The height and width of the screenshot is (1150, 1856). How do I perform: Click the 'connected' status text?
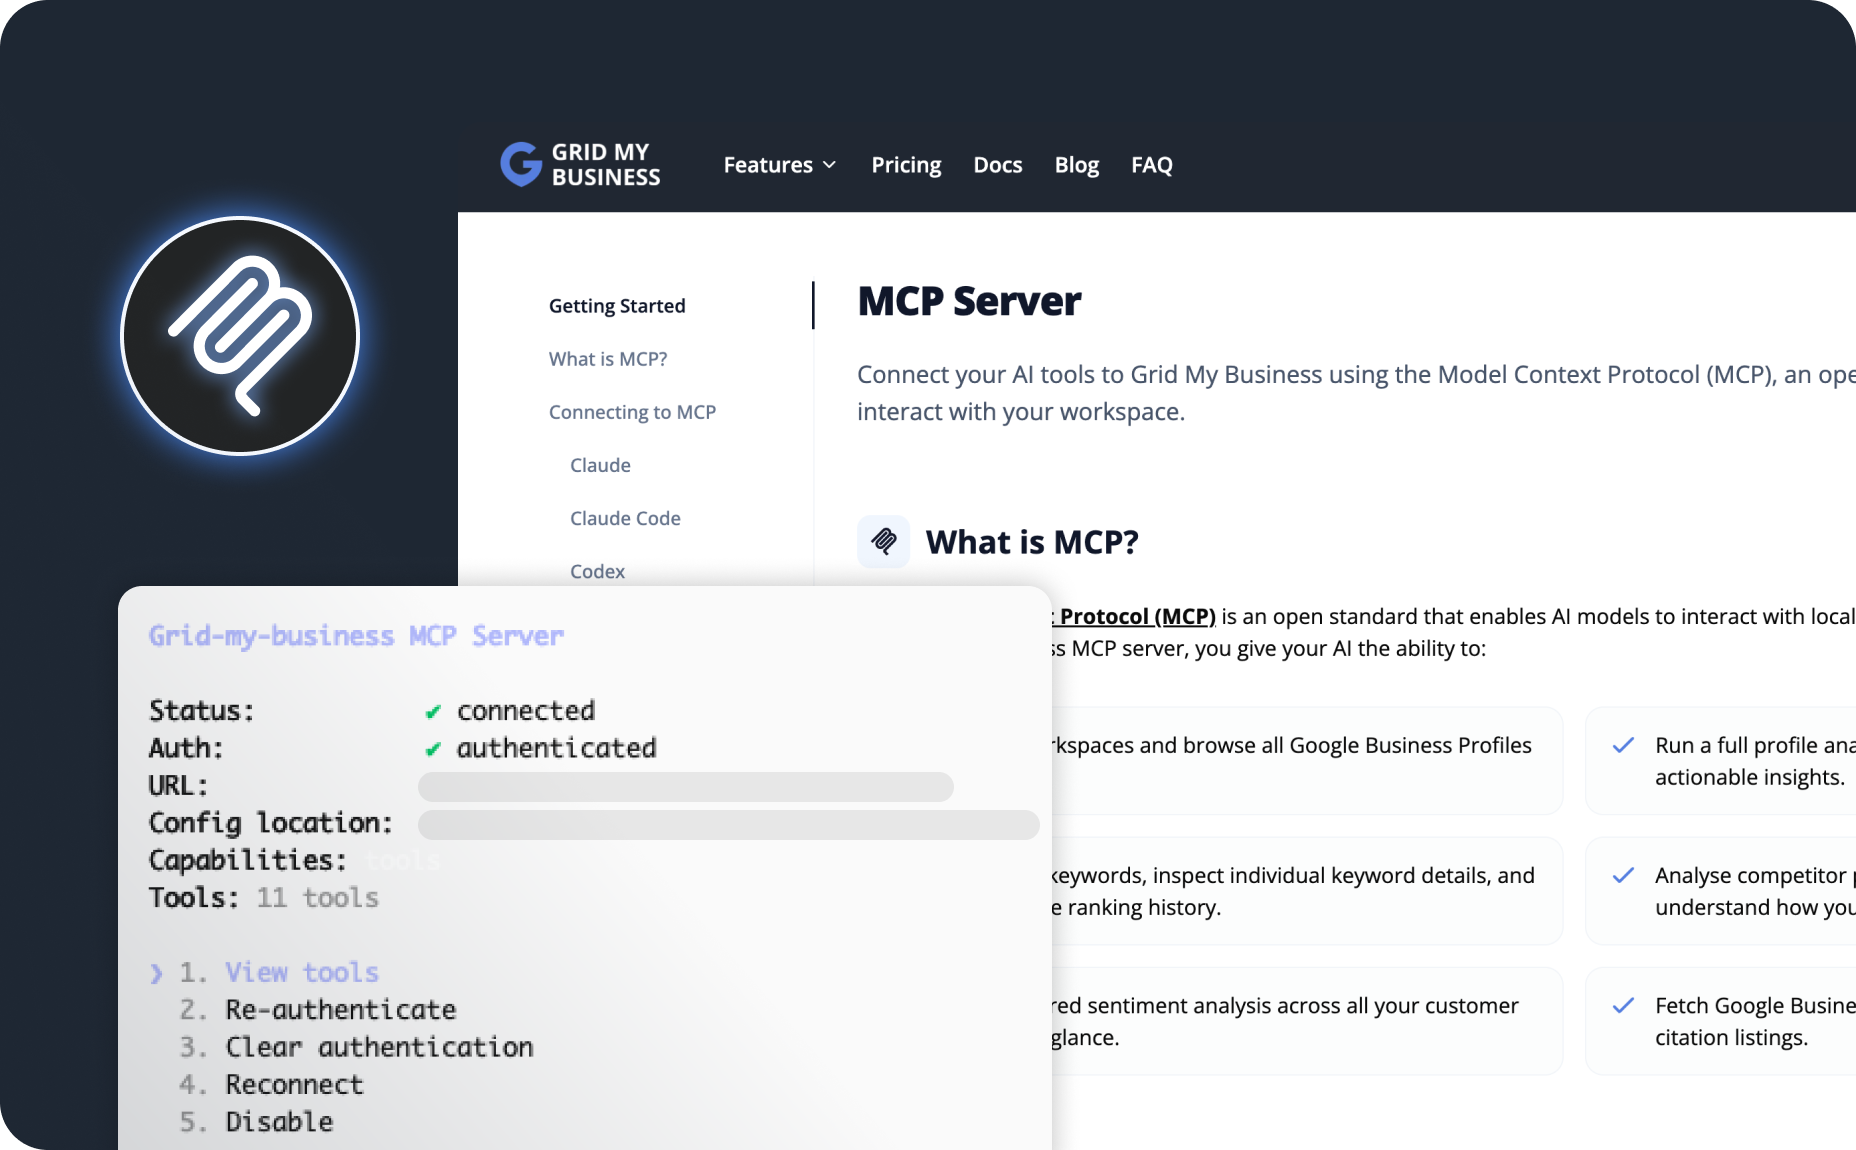(x=526, y=711)
